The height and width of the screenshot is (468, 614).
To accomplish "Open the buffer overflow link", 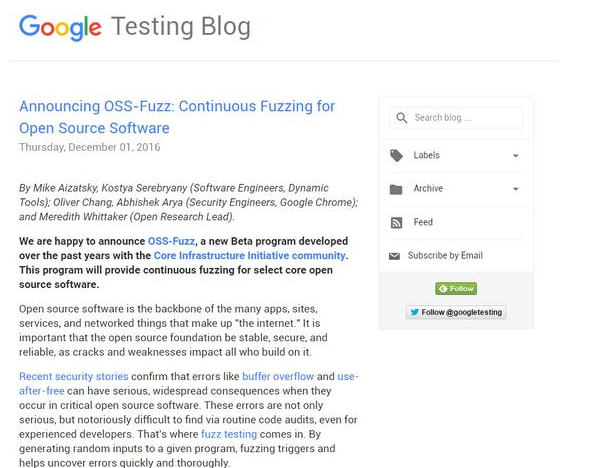I will [278, 376].
